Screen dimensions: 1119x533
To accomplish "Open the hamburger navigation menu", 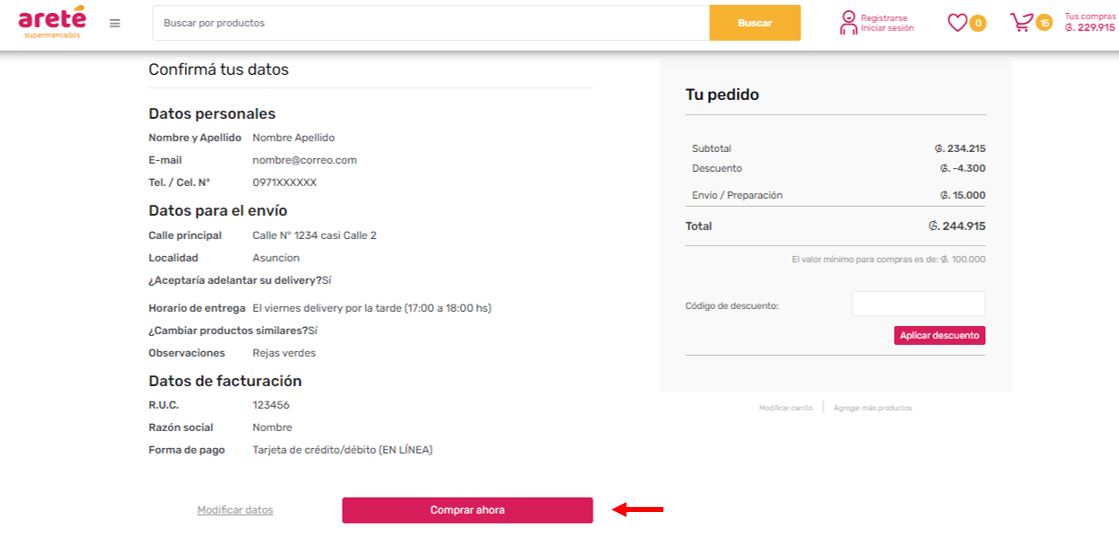I will (115, 23).
